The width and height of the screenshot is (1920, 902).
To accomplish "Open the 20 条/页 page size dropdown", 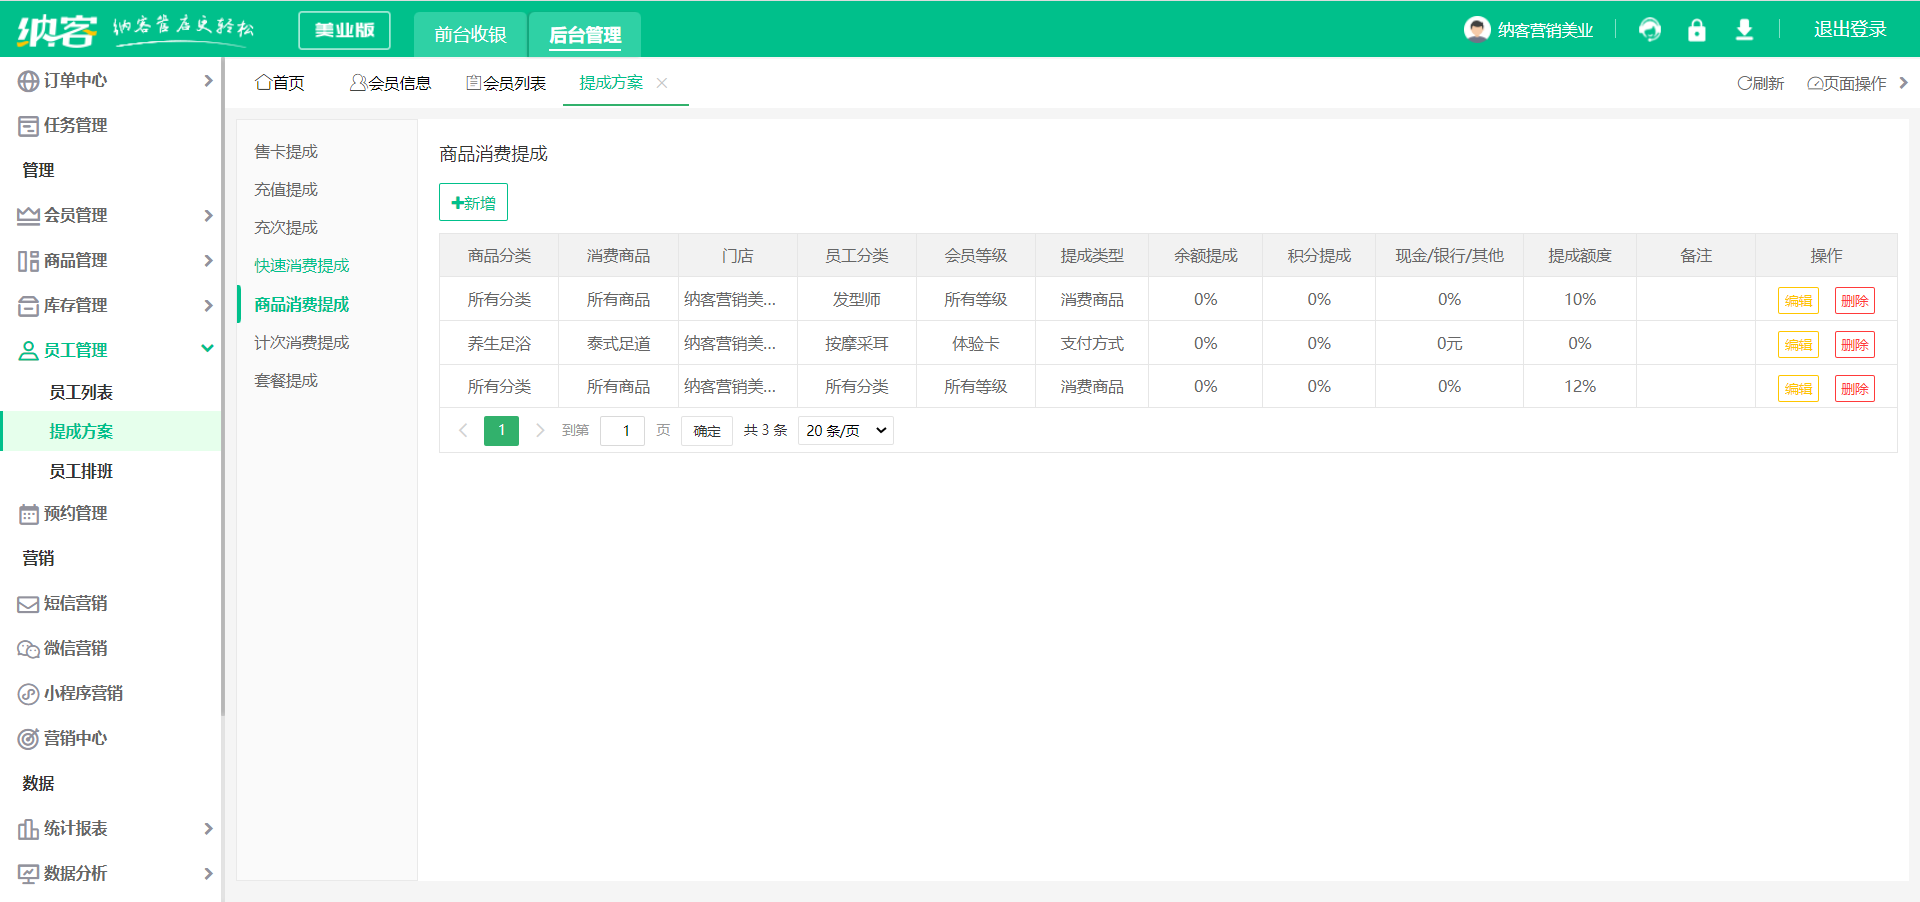I will pyautogui.click(x=846, y=431).
